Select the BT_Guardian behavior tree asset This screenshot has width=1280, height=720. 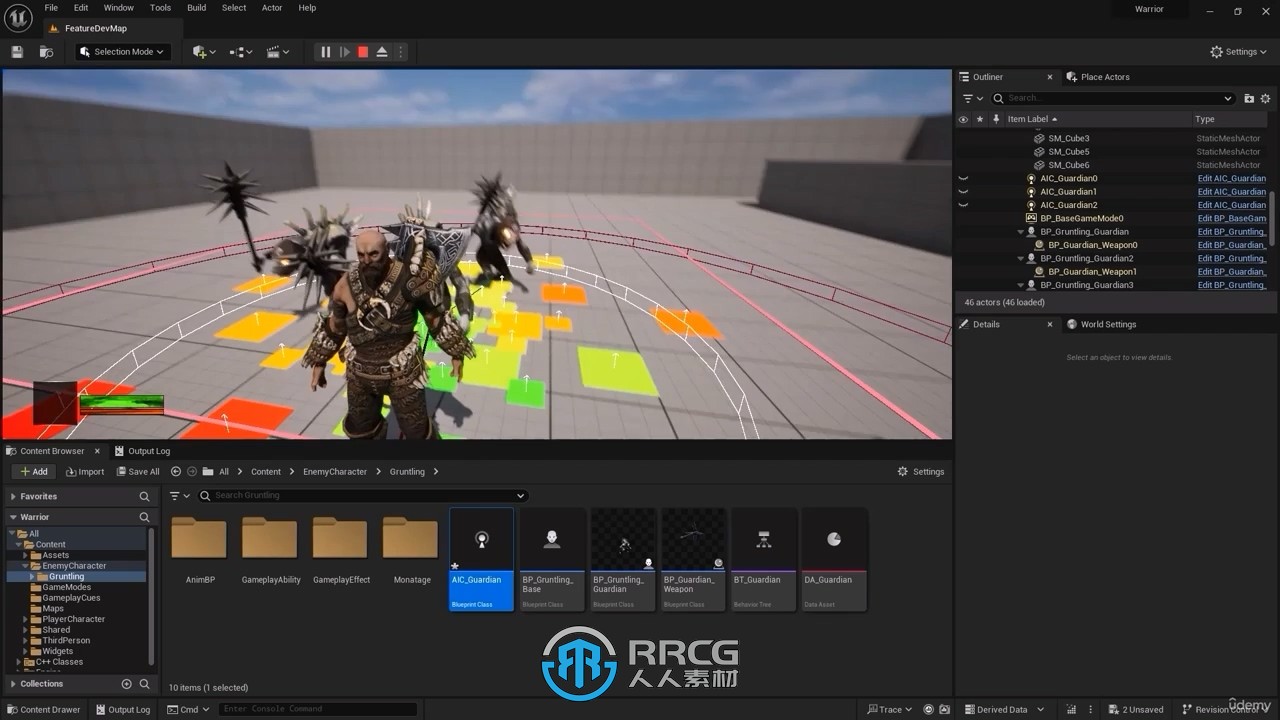tap(764, 559)
